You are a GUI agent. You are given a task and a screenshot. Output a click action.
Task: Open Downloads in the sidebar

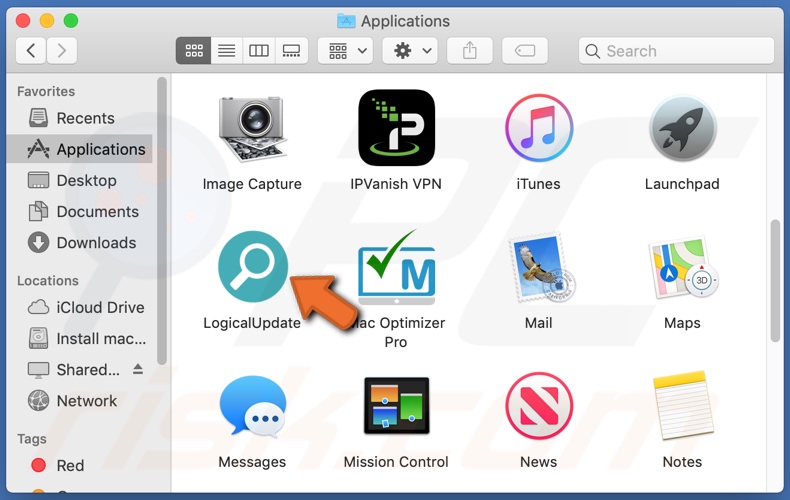80,243
